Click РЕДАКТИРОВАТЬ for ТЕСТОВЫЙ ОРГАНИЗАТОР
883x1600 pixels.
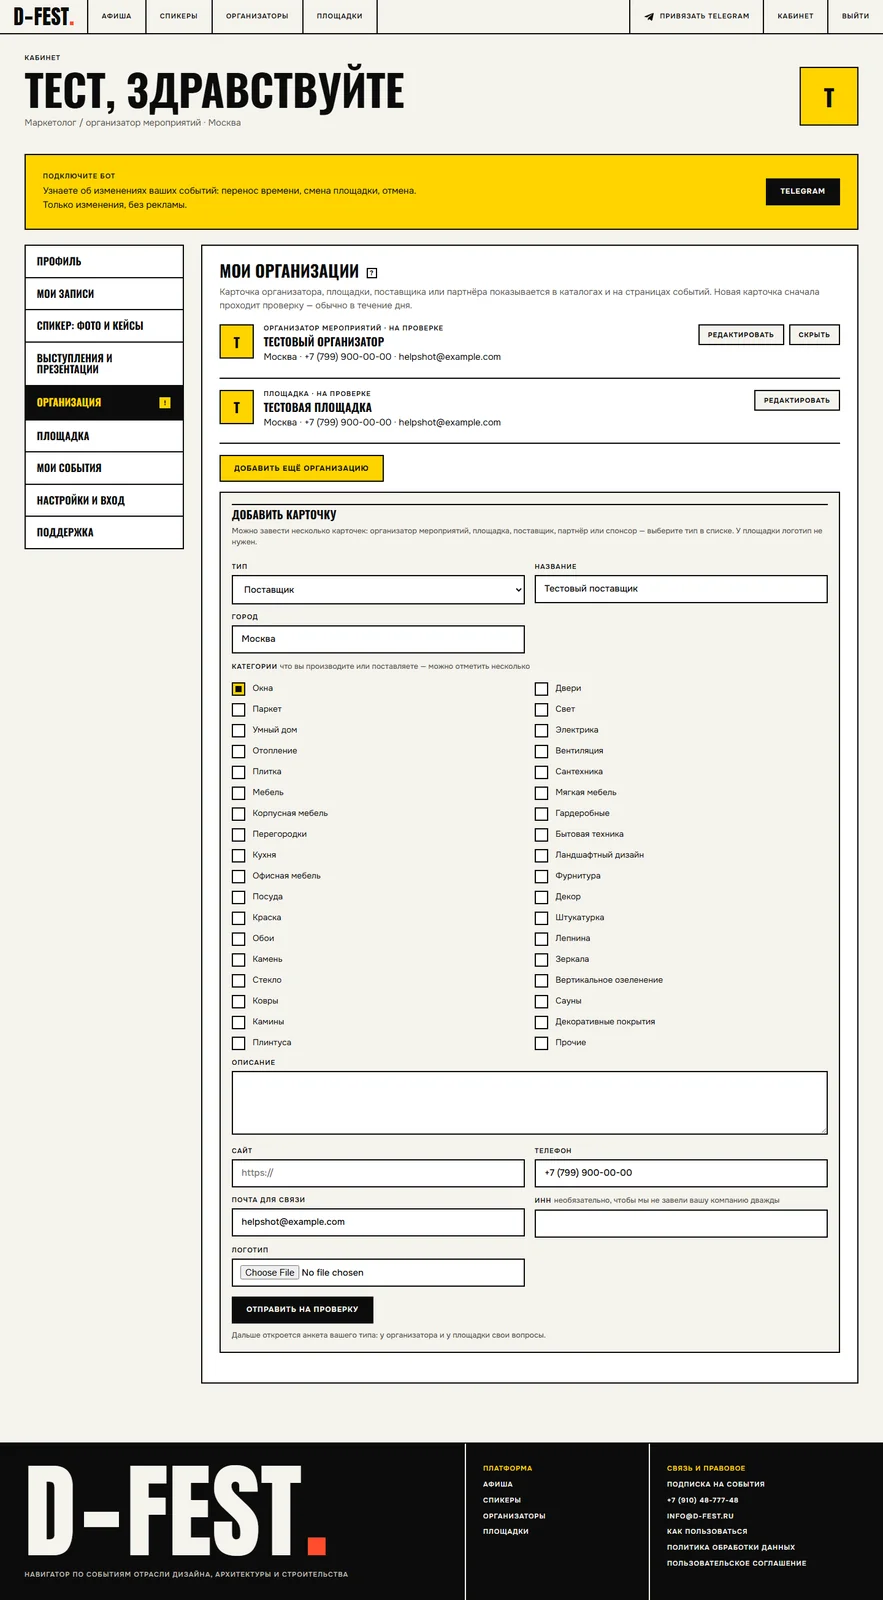click(x=741, y=335)
